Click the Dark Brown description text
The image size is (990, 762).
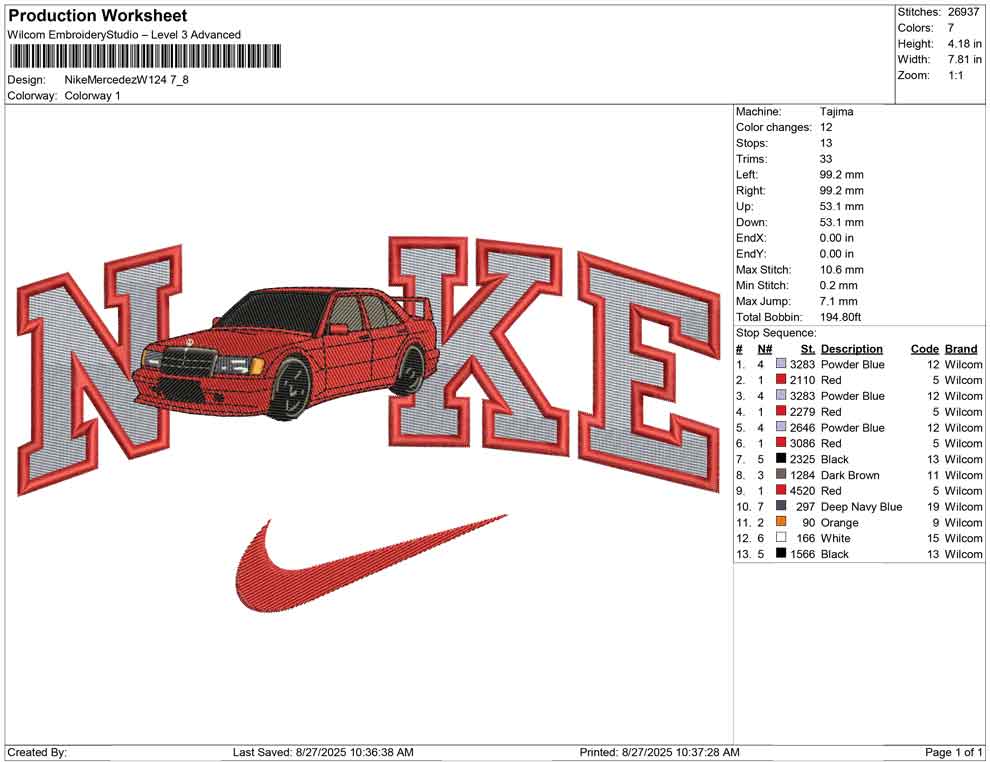pos(850,475)
